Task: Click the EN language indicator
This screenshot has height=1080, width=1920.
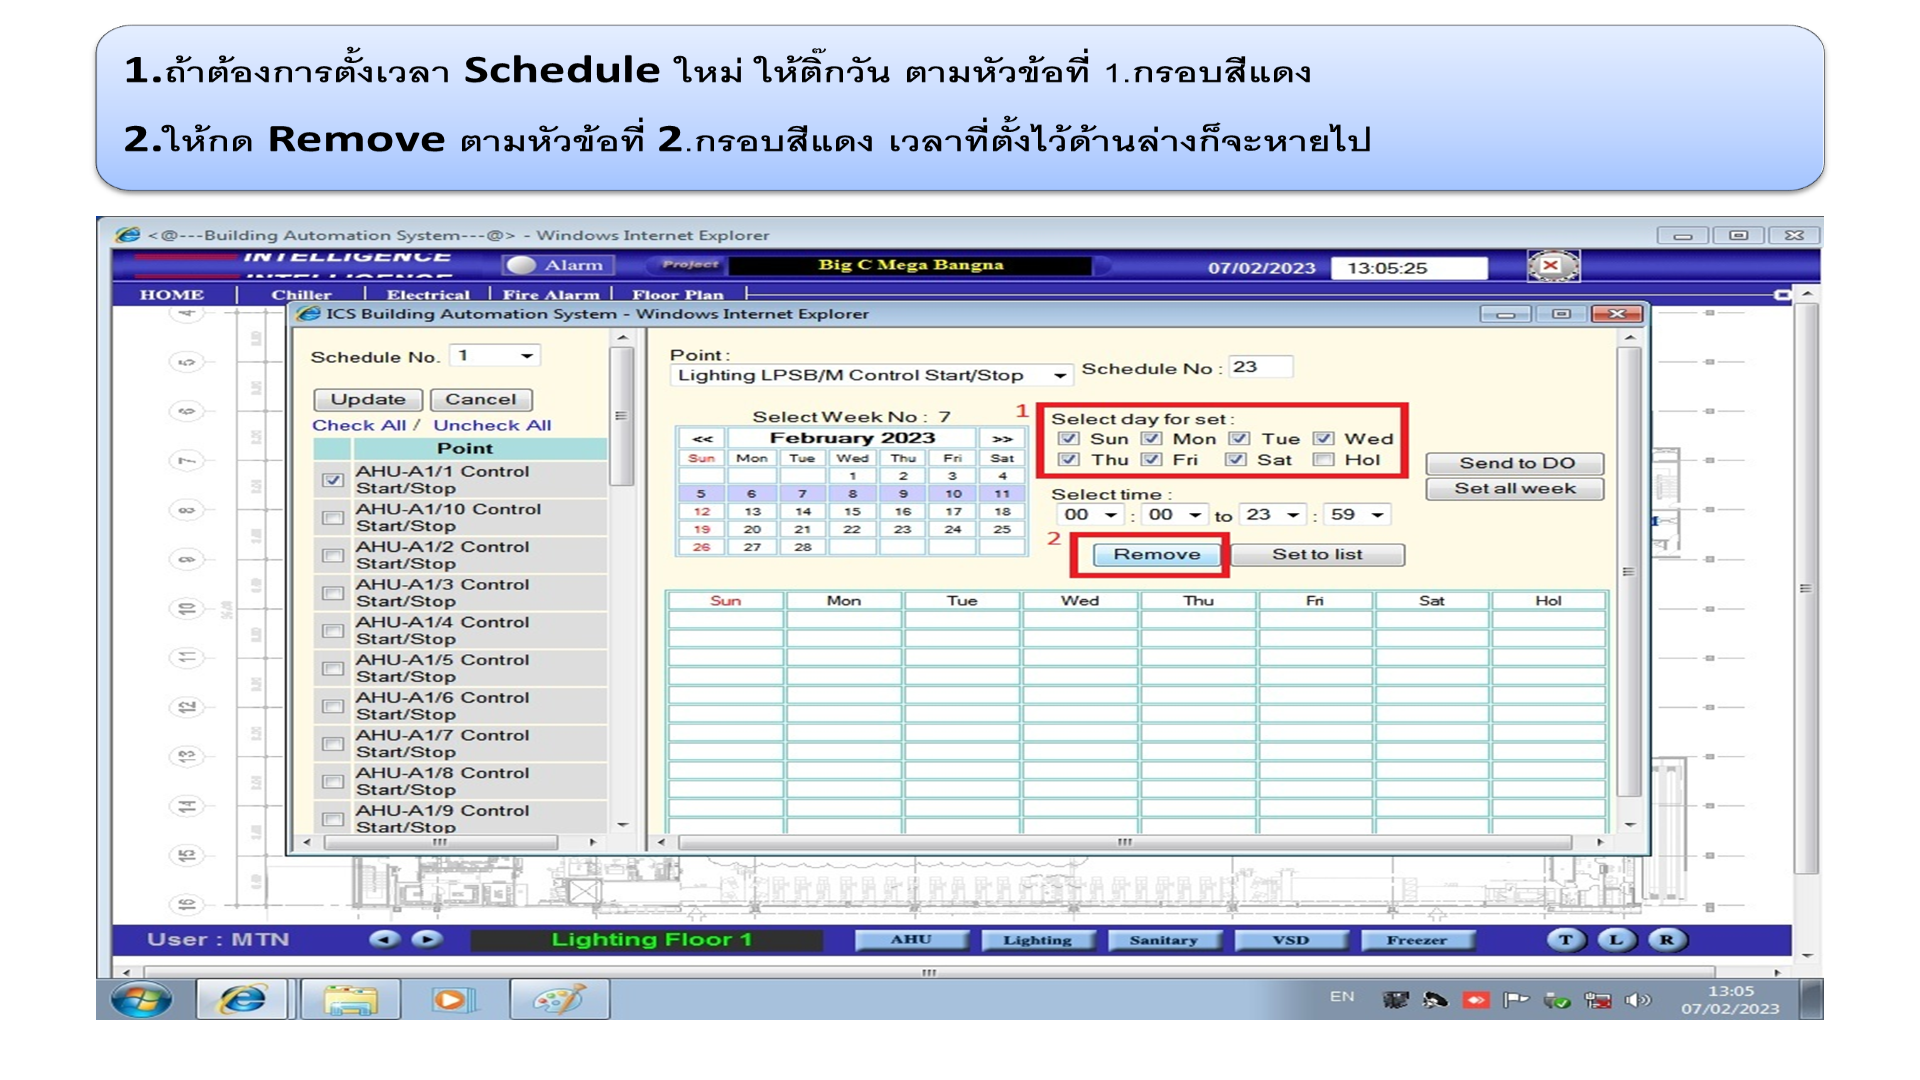Action: [x=1342, y=997]
